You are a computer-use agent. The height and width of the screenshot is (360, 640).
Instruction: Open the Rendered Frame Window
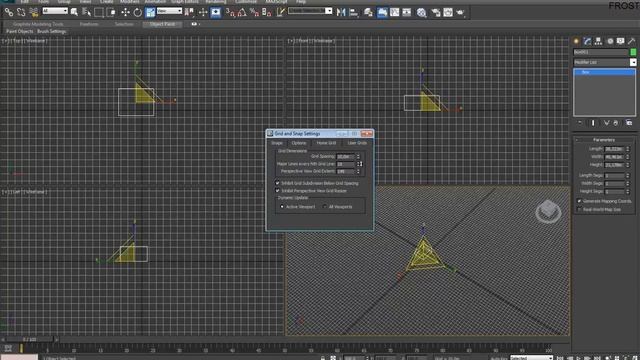(448, 12)
